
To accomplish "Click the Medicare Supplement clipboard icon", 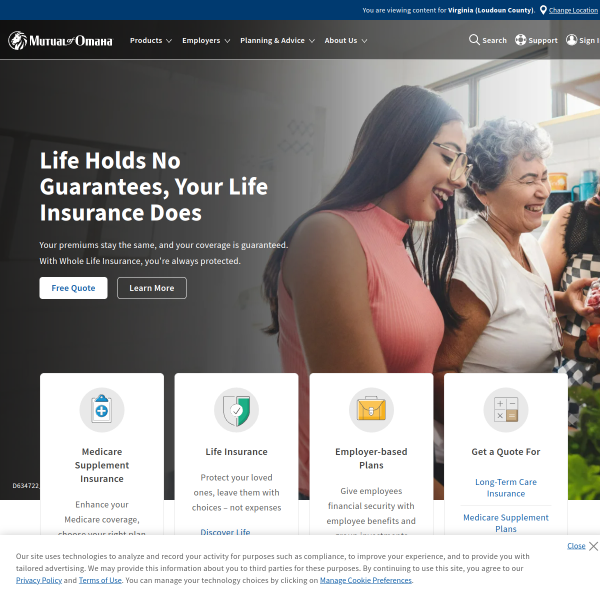I will click(x=102, y=410).
